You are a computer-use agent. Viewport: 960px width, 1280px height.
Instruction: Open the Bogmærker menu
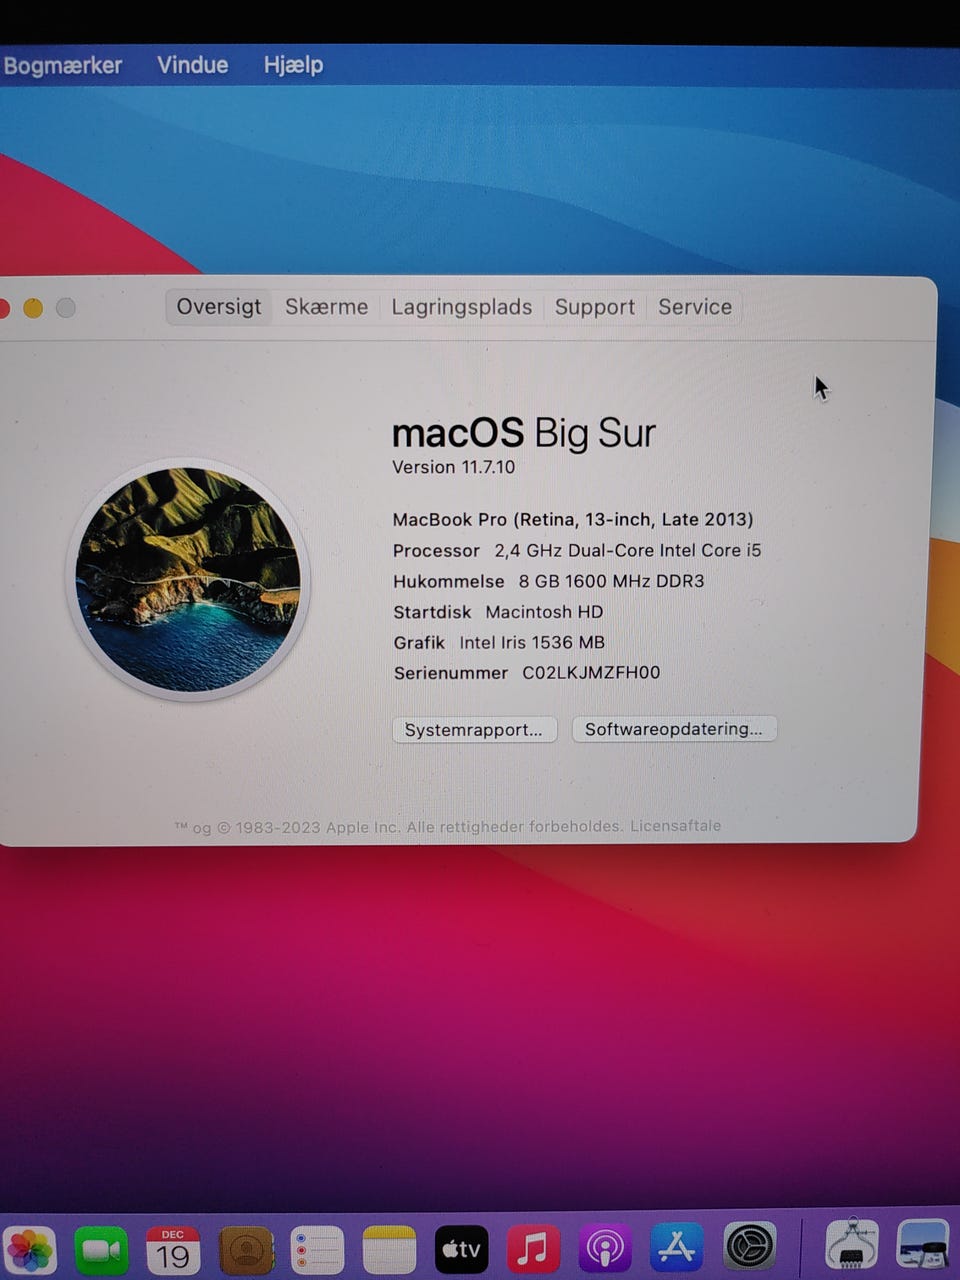point(62,66)
